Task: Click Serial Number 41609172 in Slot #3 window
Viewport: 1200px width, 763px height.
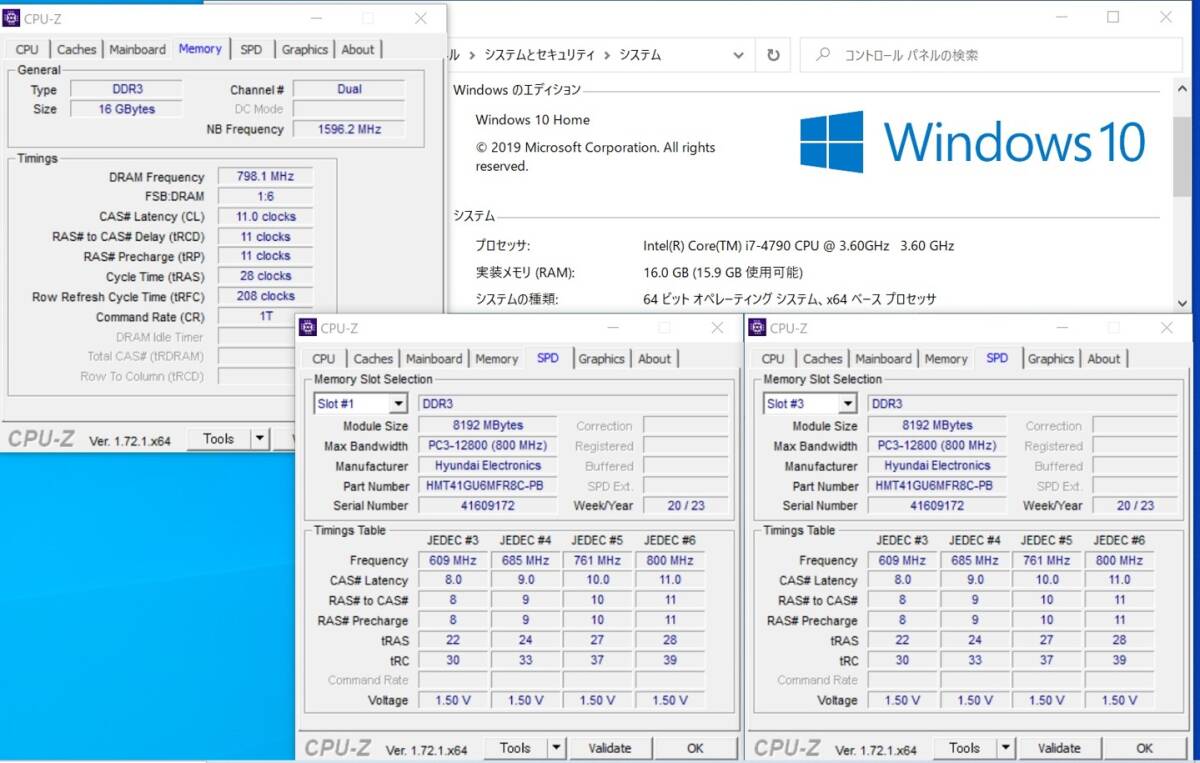Action: pyautogui.click(x=936, y=505)
